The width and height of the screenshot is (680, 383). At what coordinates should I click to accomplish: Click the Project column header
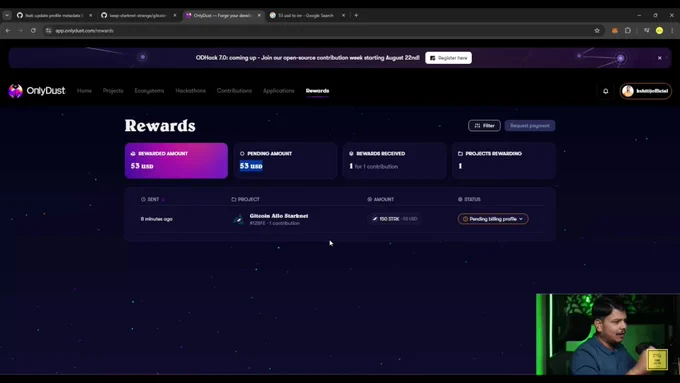click(245, 199)
